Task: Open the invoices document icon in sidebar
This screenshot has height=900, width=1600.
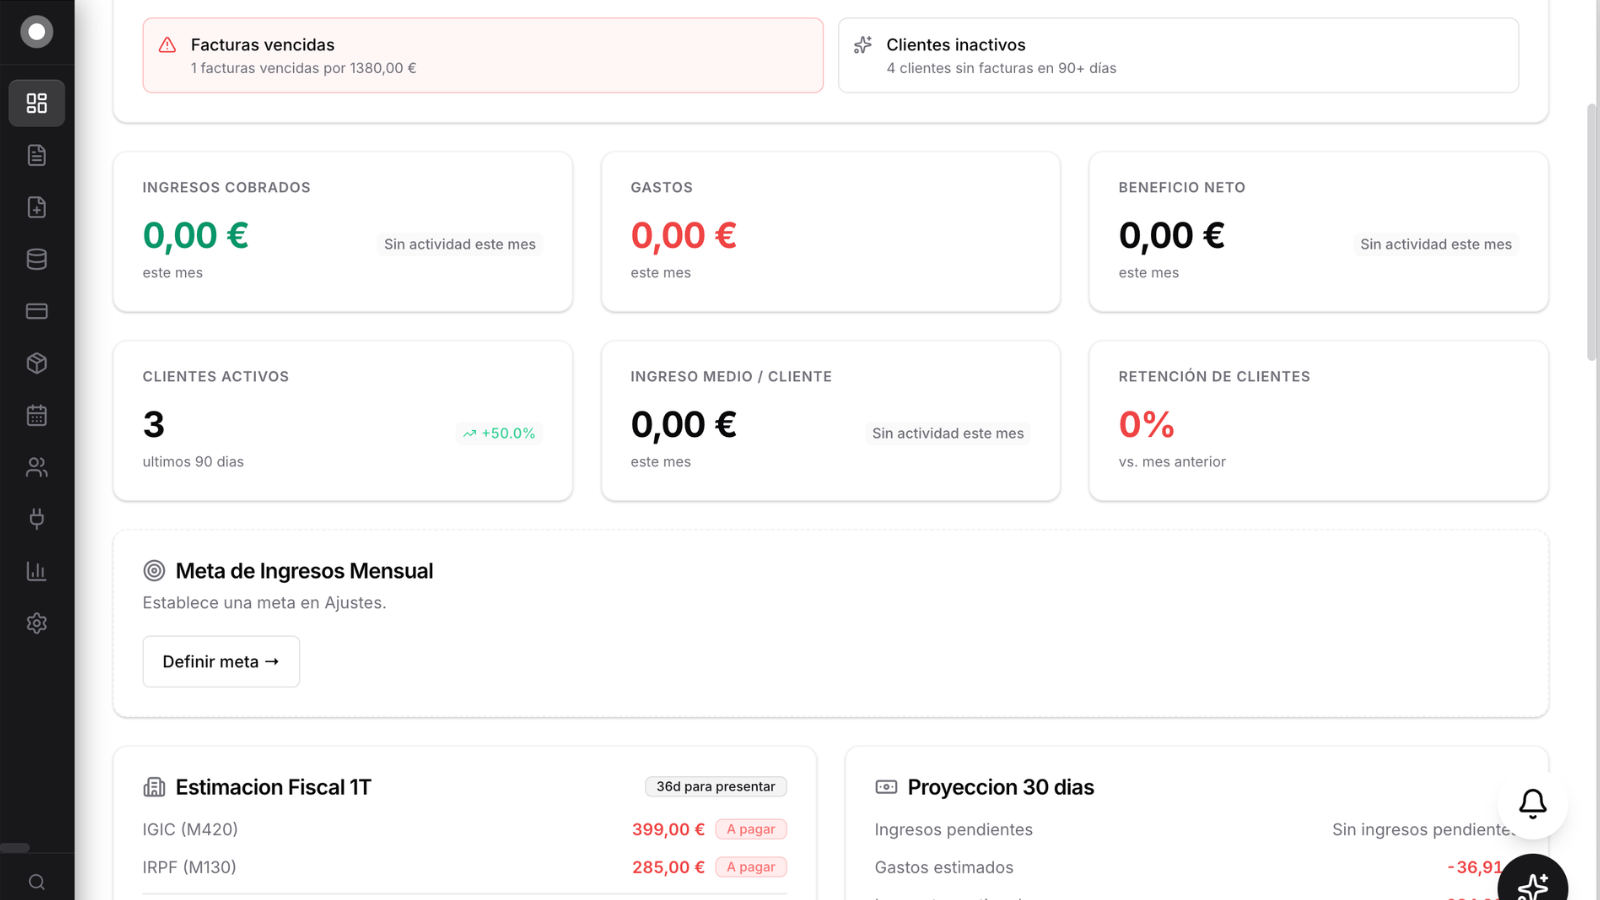Action: (x=37, y=155)
